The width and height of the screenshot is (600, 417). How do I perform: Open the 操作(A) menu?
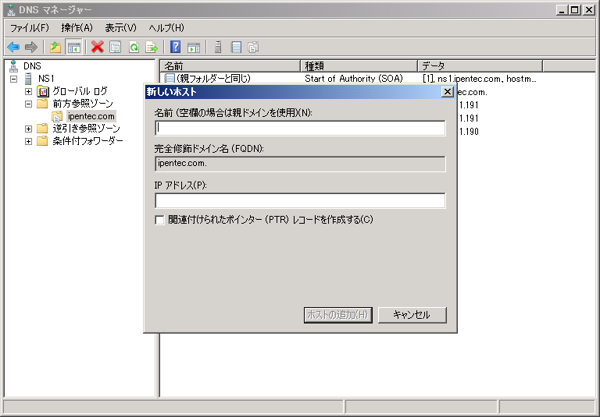coord(77,28)
